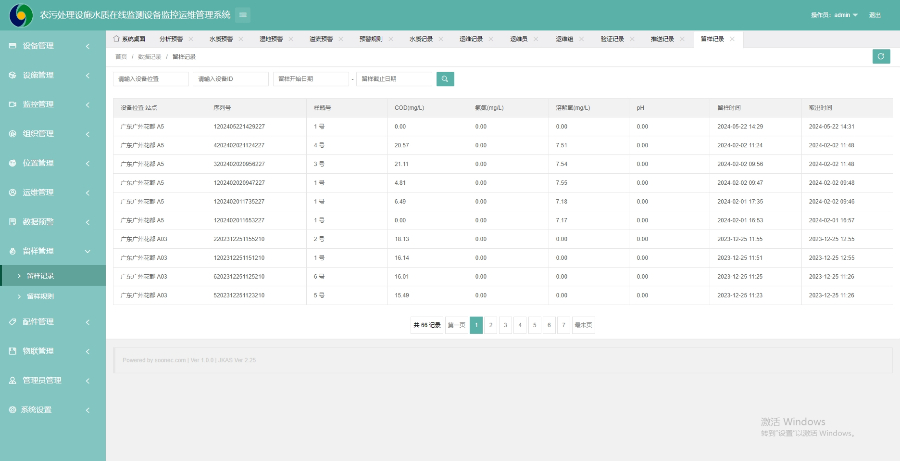The height and width of the screenshot is (461, 900).
Task: Open the 留样截止日期 date field
Action: (395, 79)
